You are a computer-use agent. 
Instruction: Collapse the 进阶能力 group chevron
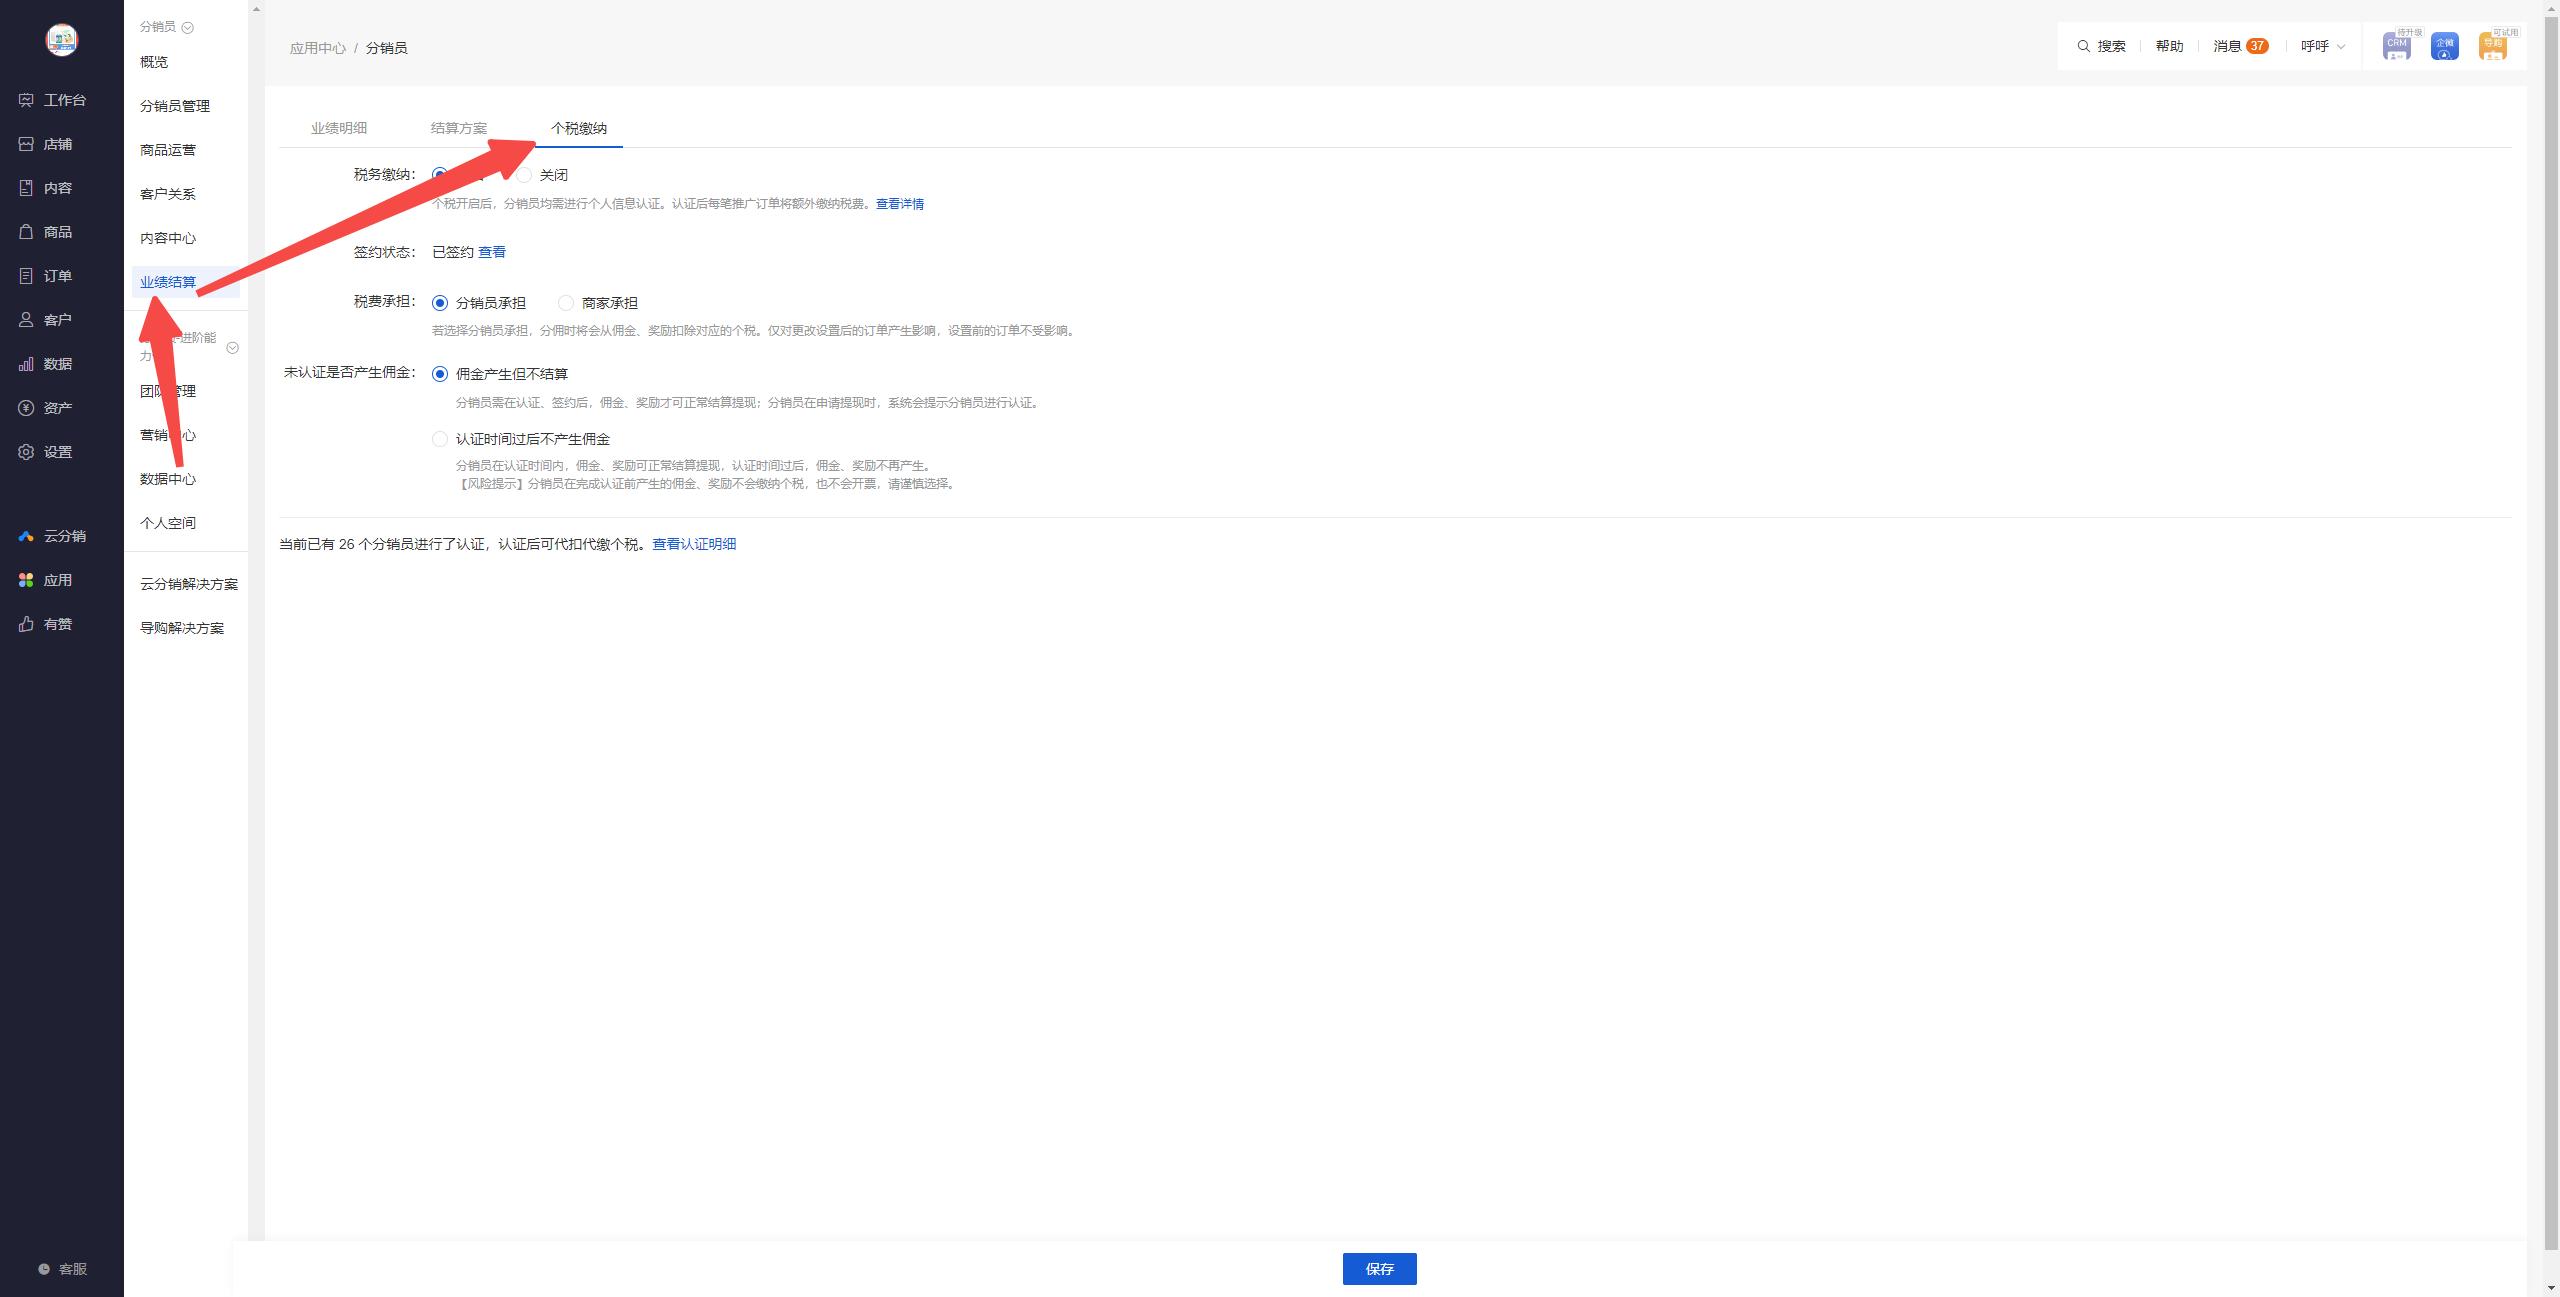233,348
